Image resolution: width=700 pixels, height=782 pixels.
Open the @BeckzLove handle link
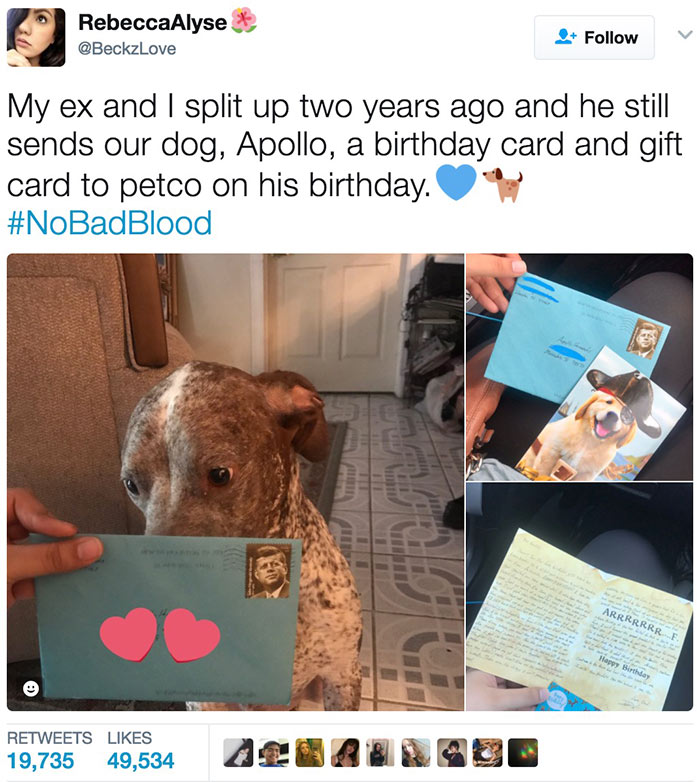pos(127,49)
